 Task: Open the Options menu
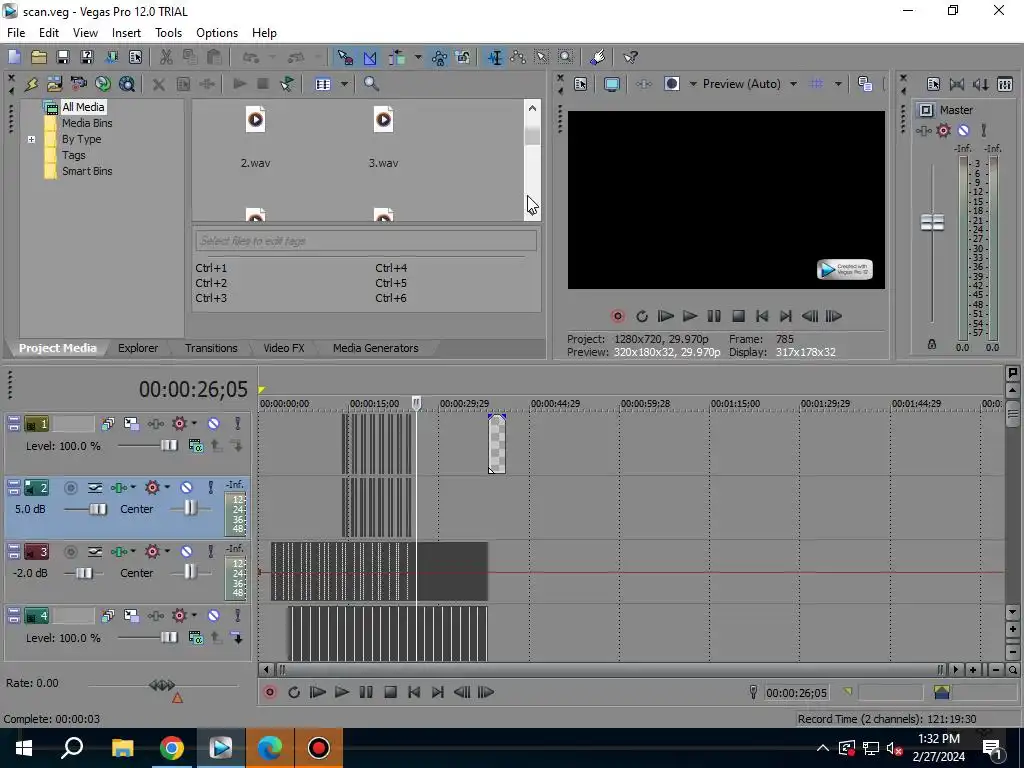tap(217, 33)
